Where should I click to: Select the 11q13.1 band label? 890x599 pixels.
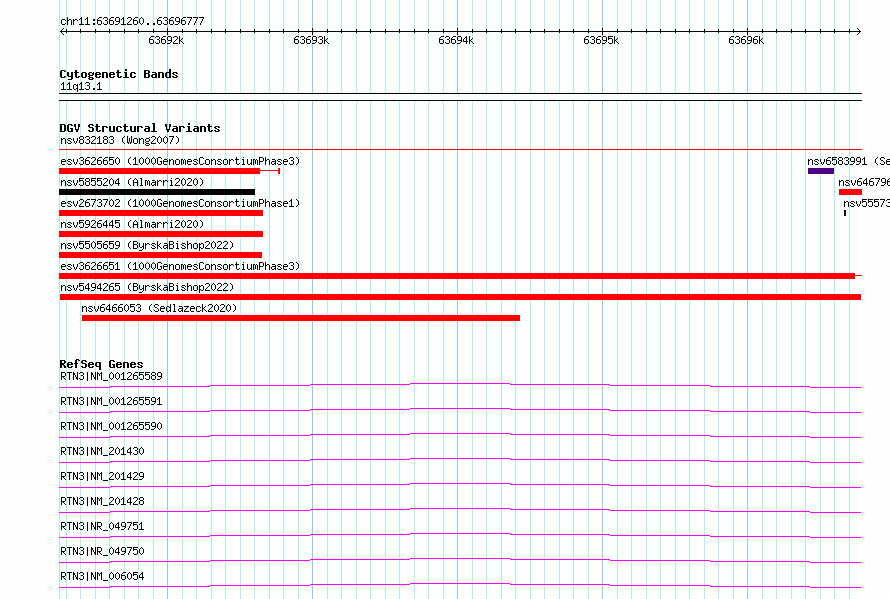click(81, 86)
